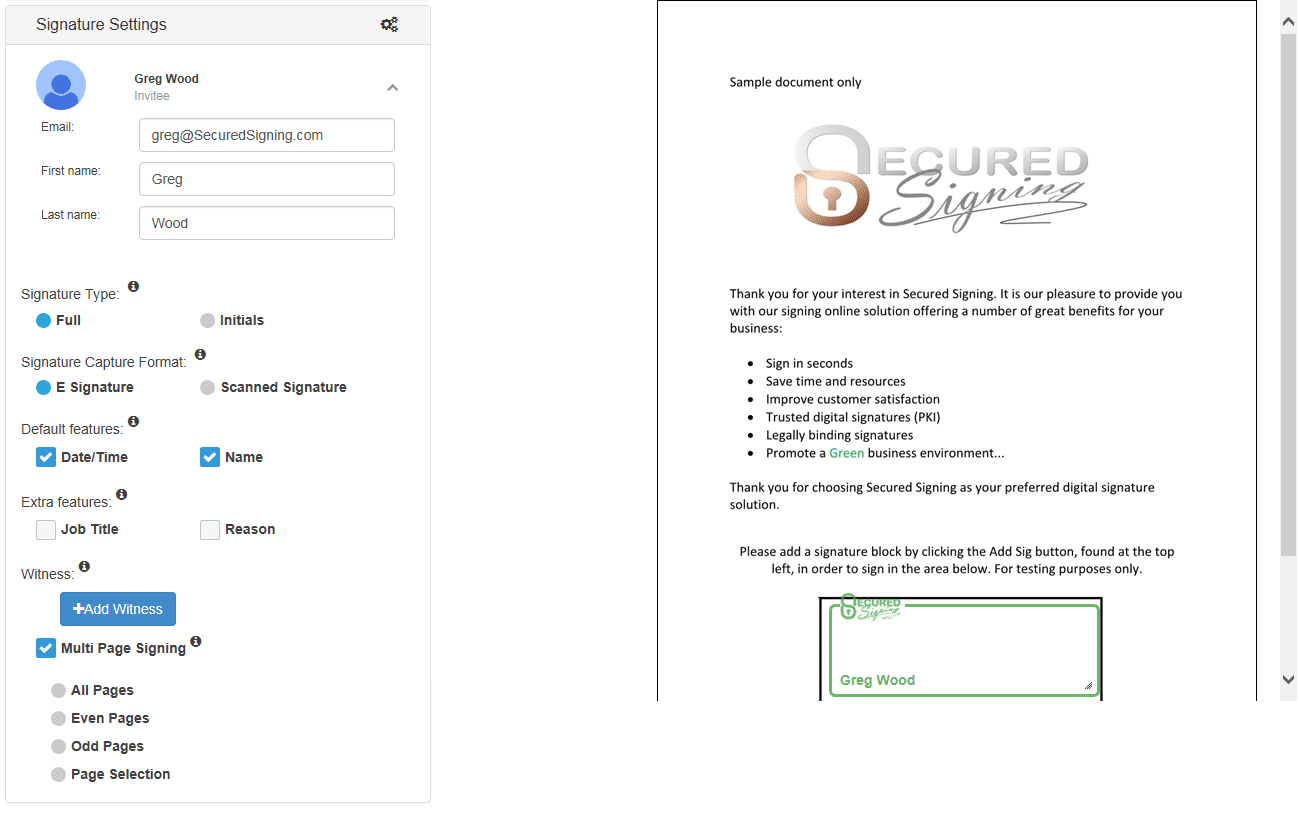Show info for Extra features

(121, 495)
